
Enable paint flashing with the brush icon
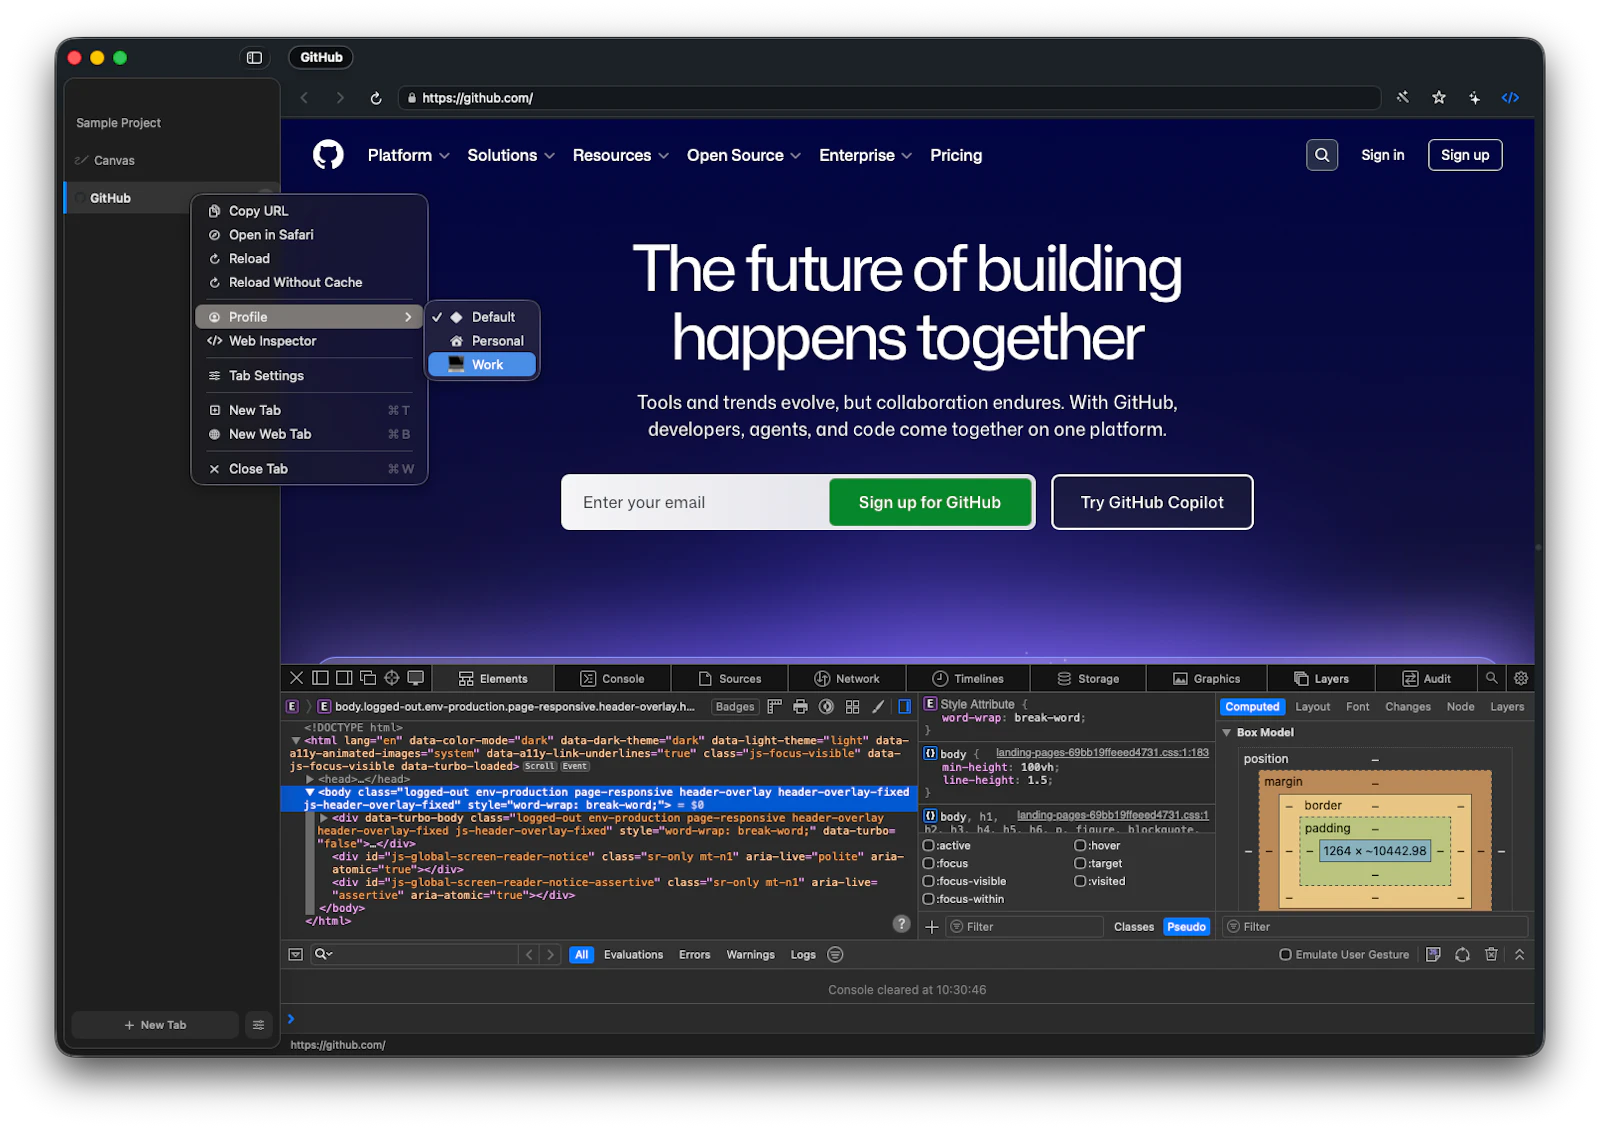(x=878, y=706)
